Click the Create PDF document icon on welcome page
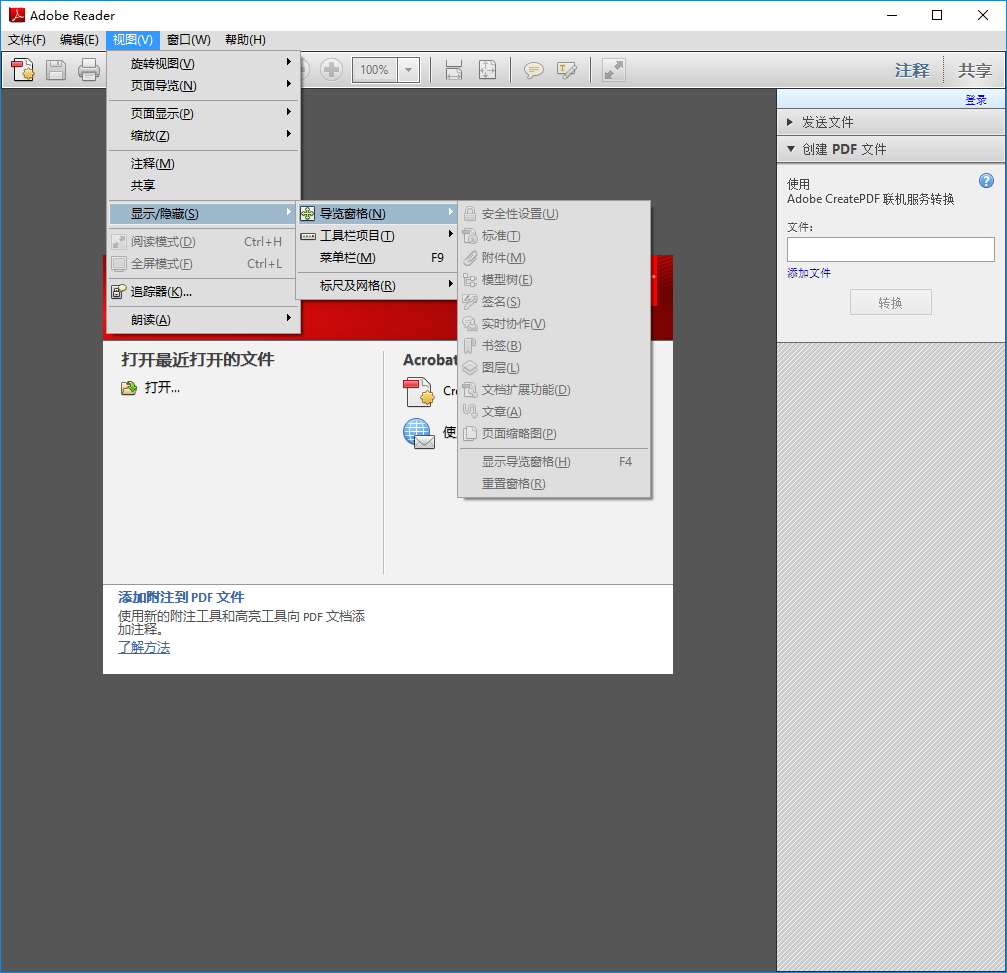Screen dimensions: 1007x973 tap(419, 392)
